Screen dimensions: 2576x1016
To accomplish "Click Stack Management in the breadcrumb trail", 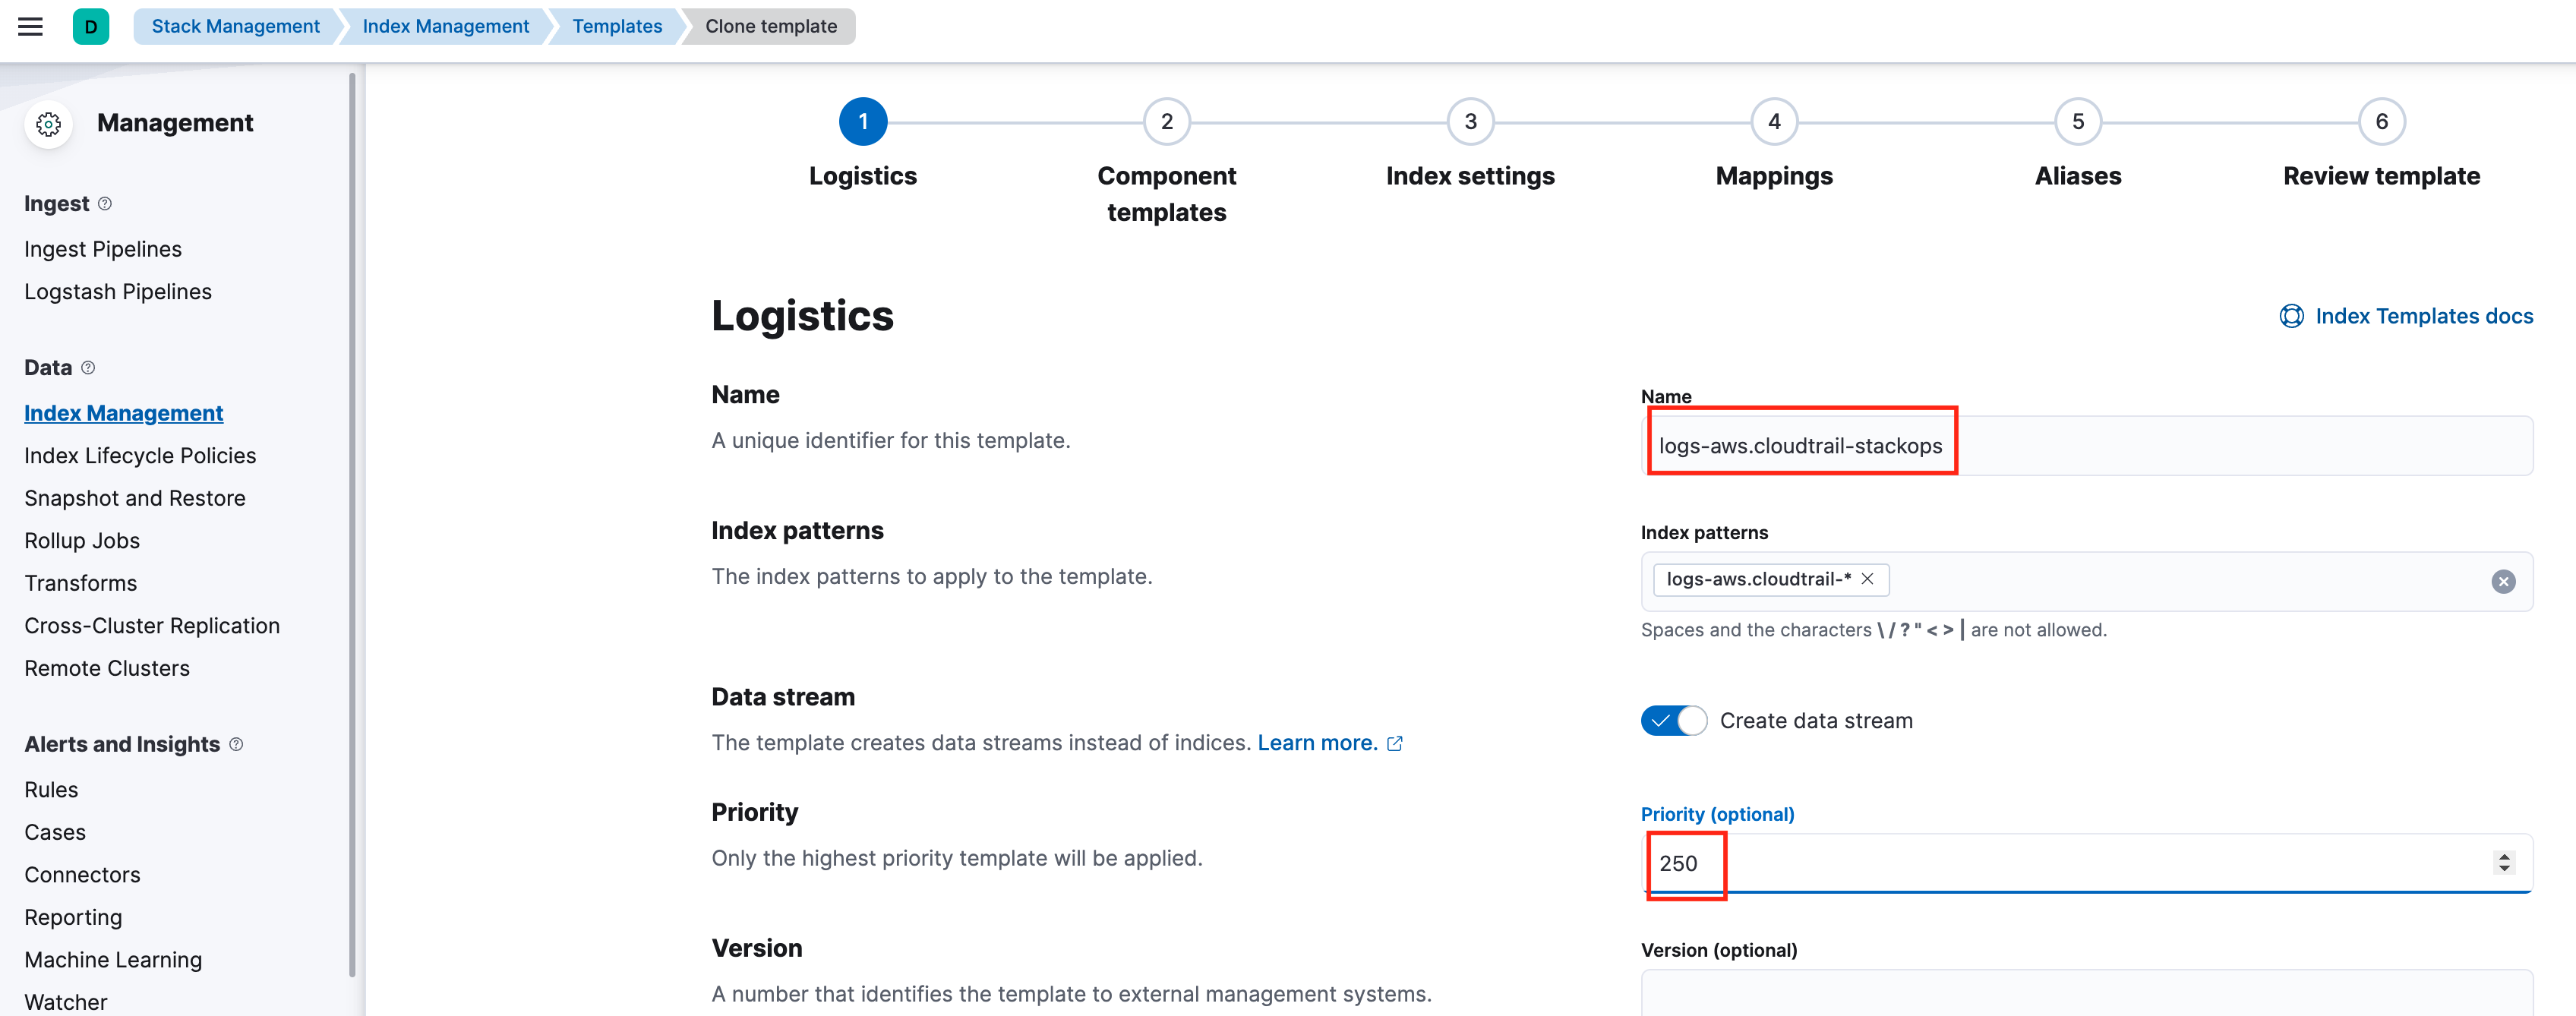I will (235, 26).
